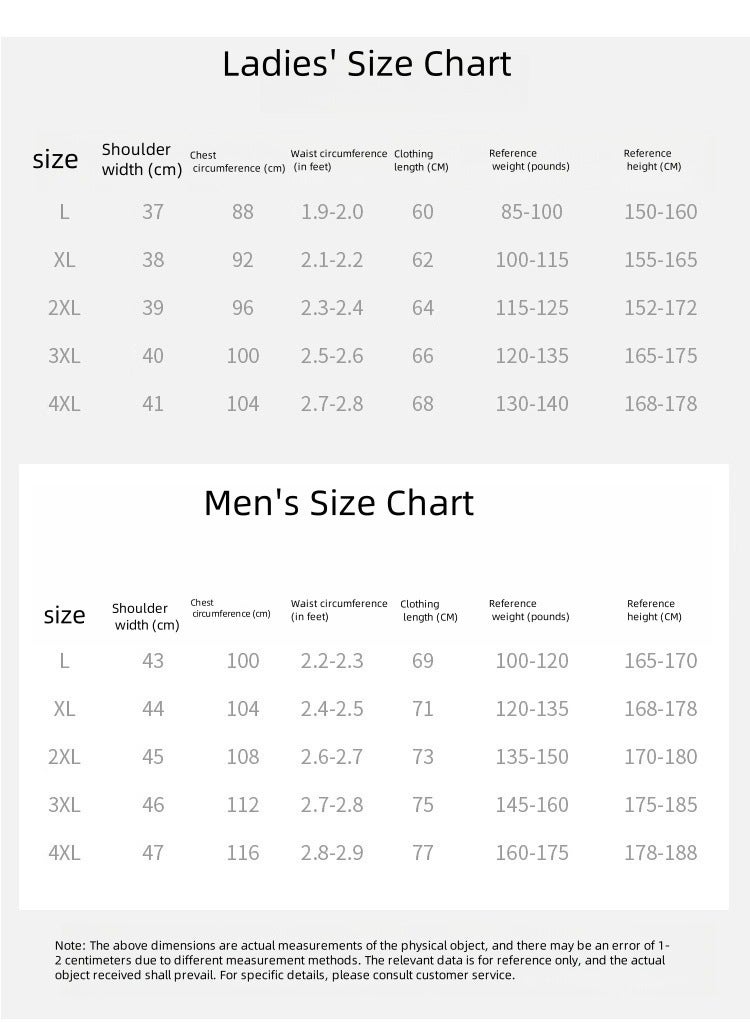This screenshot has height=1022, width=750.
Task: Click the Note text about measurement errors
Action: 362,960
